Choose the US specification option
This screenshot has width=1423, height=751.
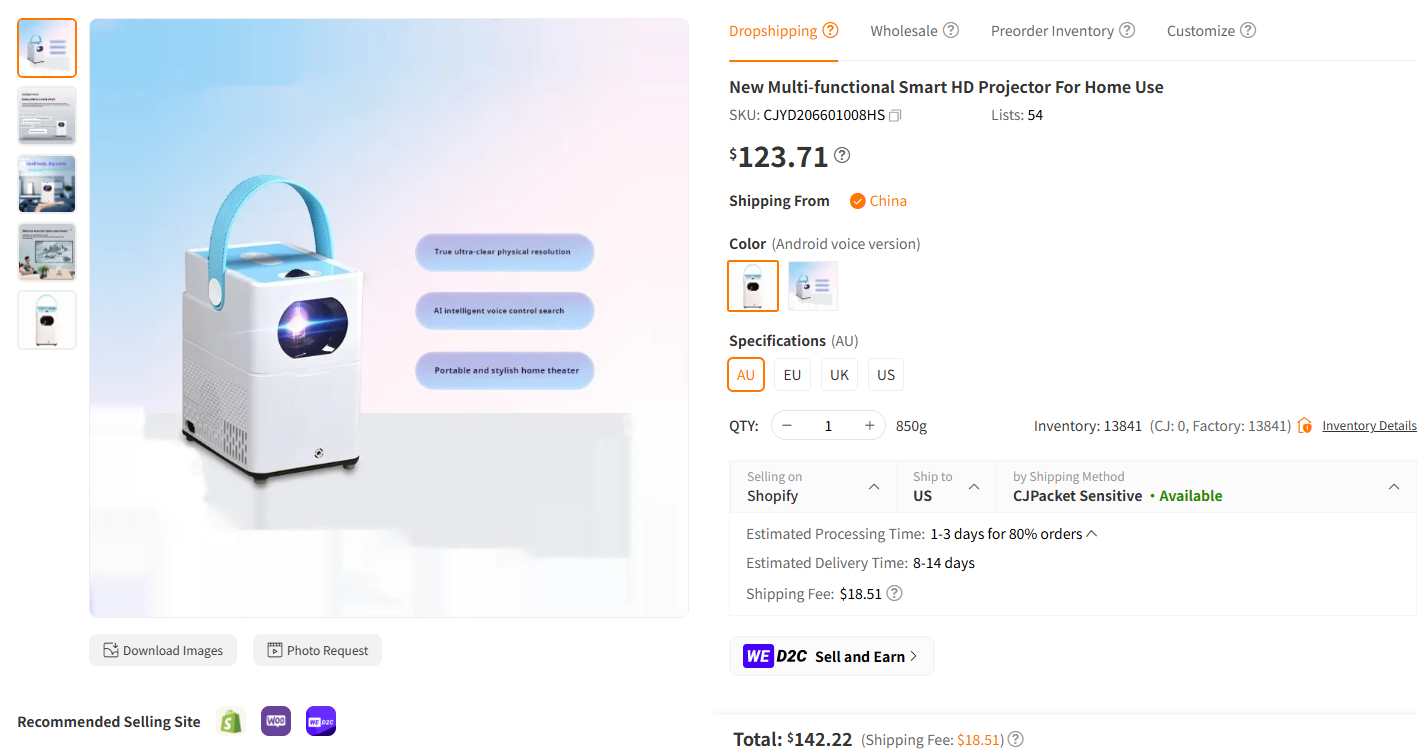click(x=886, y=375)
